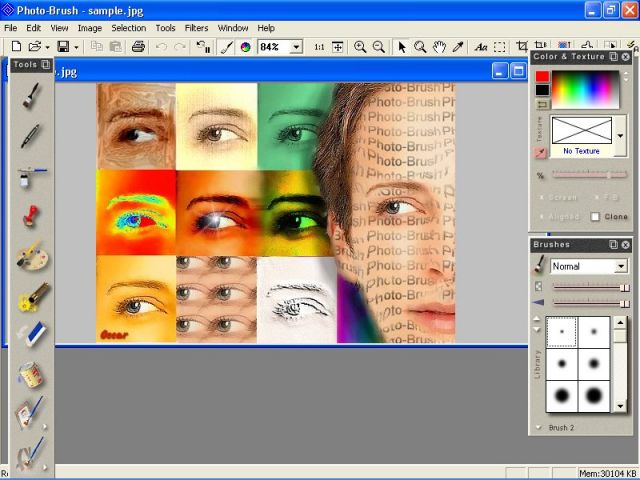Click the paintbrush toolbar toggle icon
The width and height of the screenshot is (640, 480).
coord(227,47)
